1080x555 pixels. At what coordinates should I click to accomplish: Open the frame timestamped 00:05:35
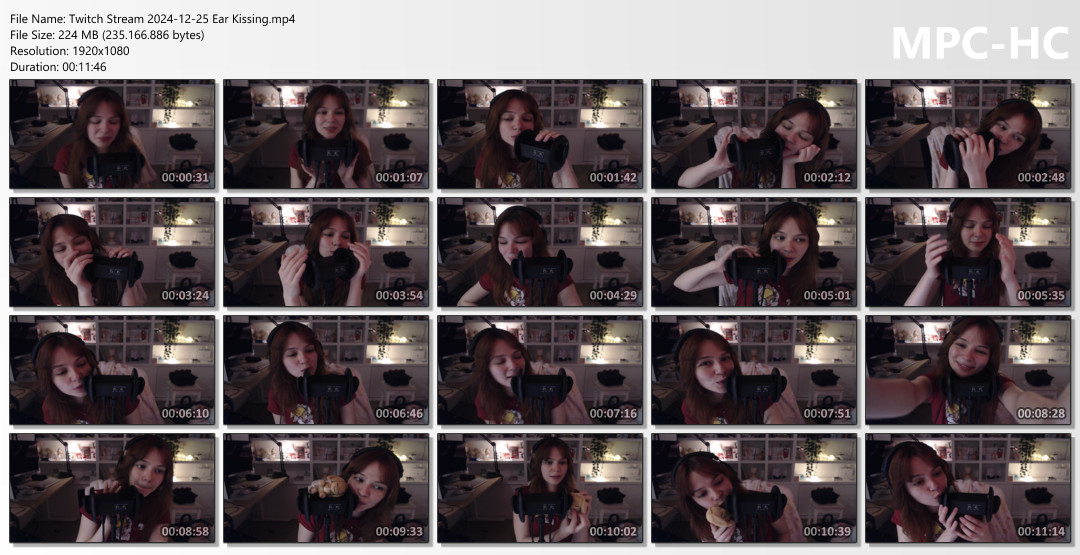(968, 252)
